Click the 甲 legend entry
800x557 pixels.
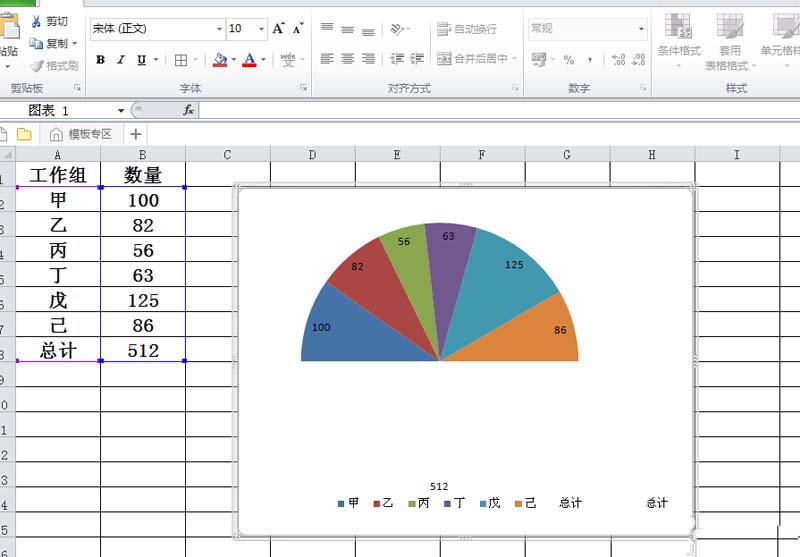[348, 503]
